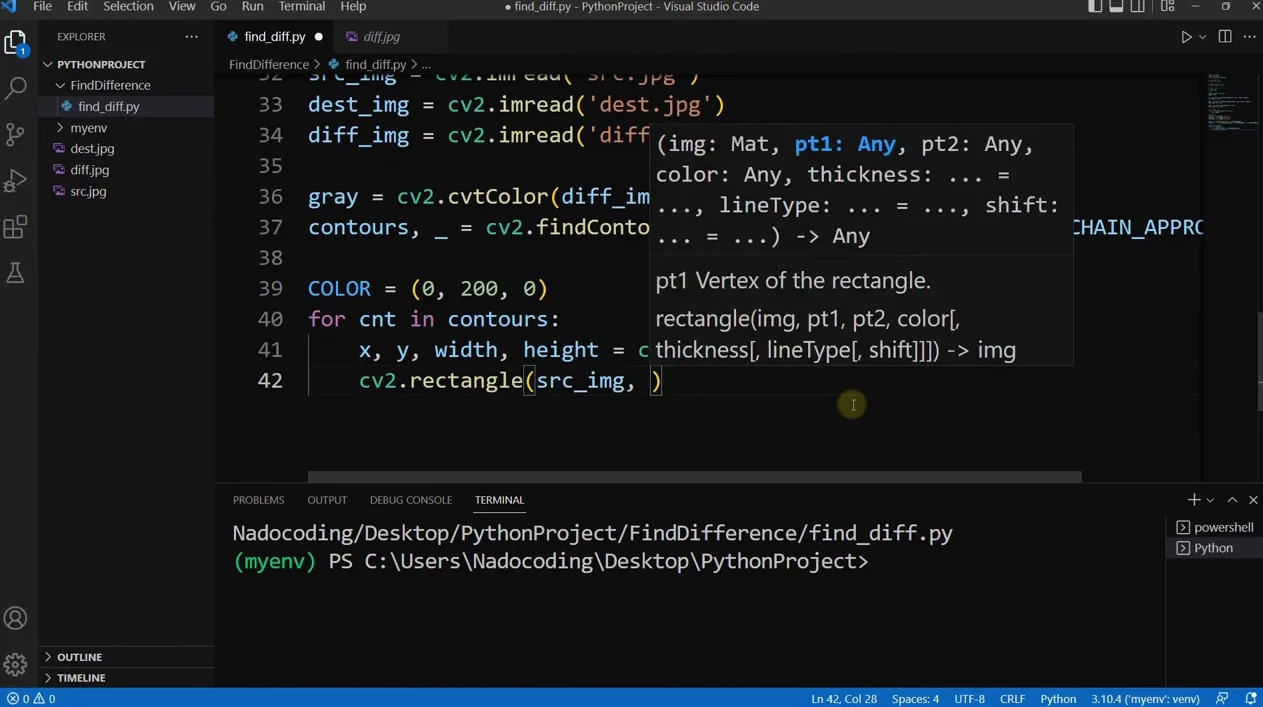Open the File menu
The height and width of the screenshot is (707, 1263).
tap(43, 7)
